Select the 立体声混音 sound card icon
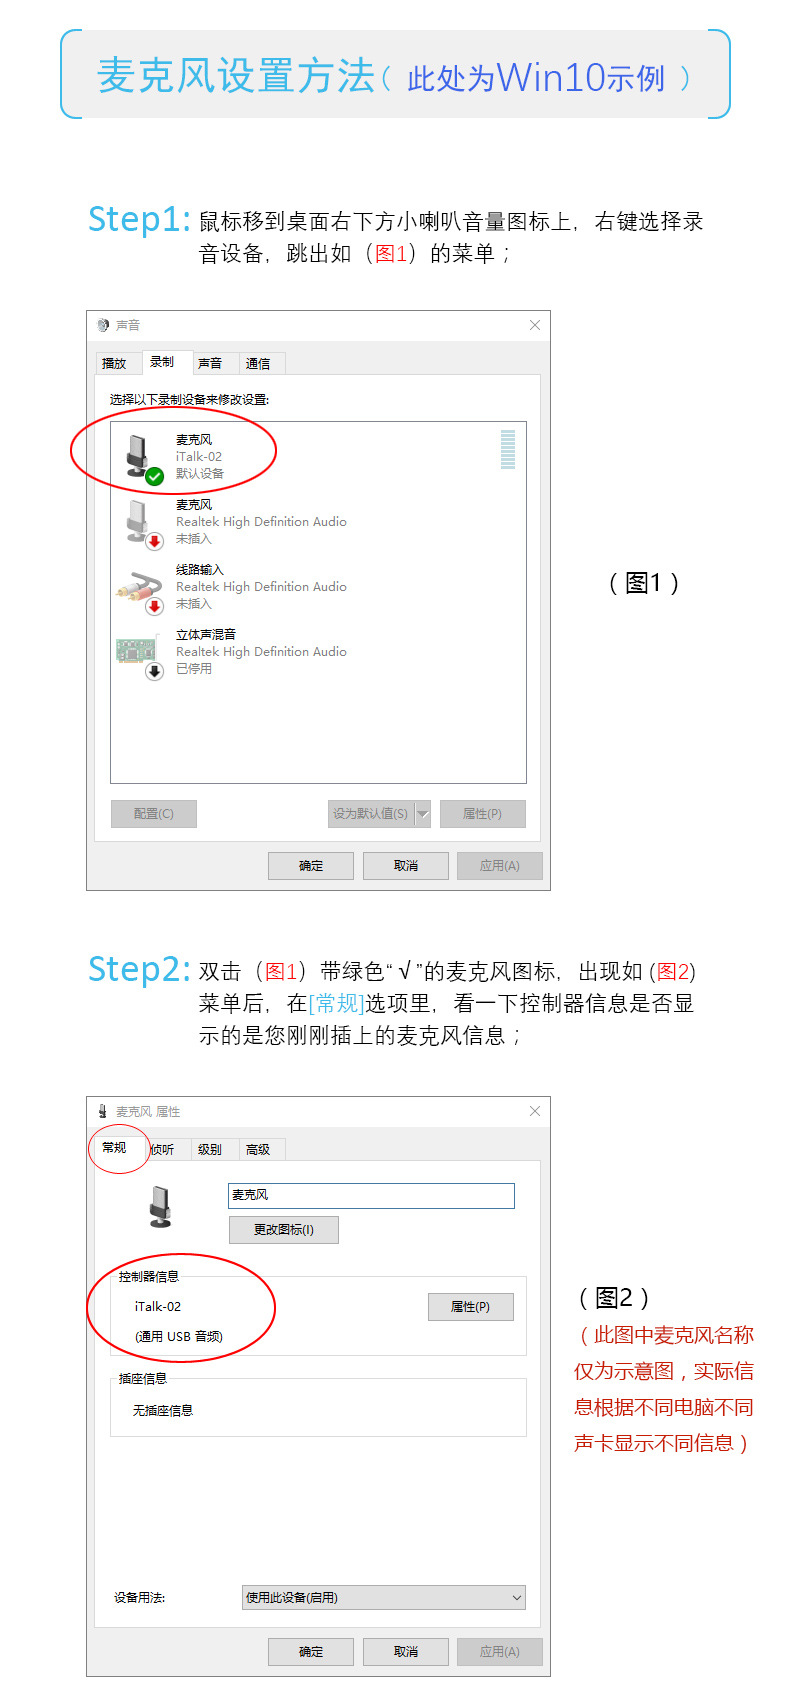The width and height of the screenshot is (790, 1697). pyautogui.click(x=139, y=656)
